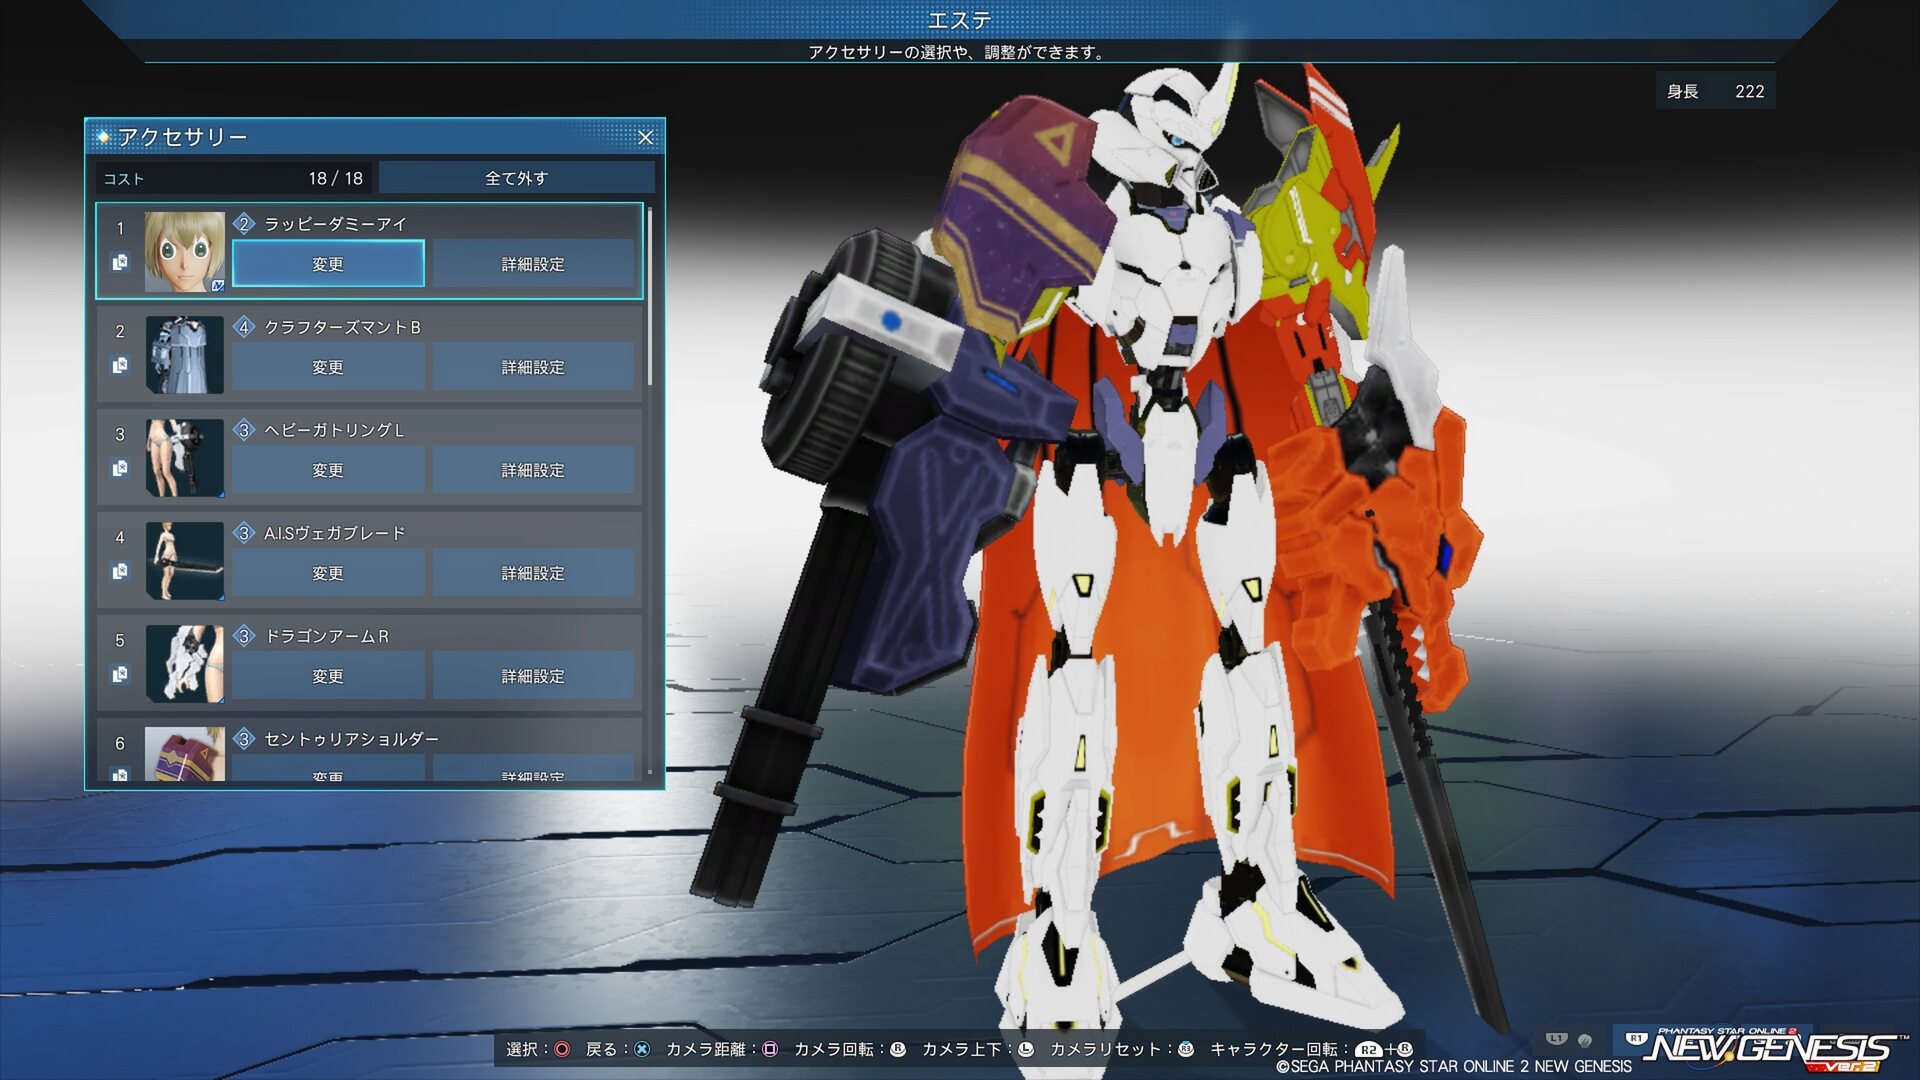The image size is (1920, 1080).
Task: Click the カメラ回転 stick icon
Action: [898, 1049]
